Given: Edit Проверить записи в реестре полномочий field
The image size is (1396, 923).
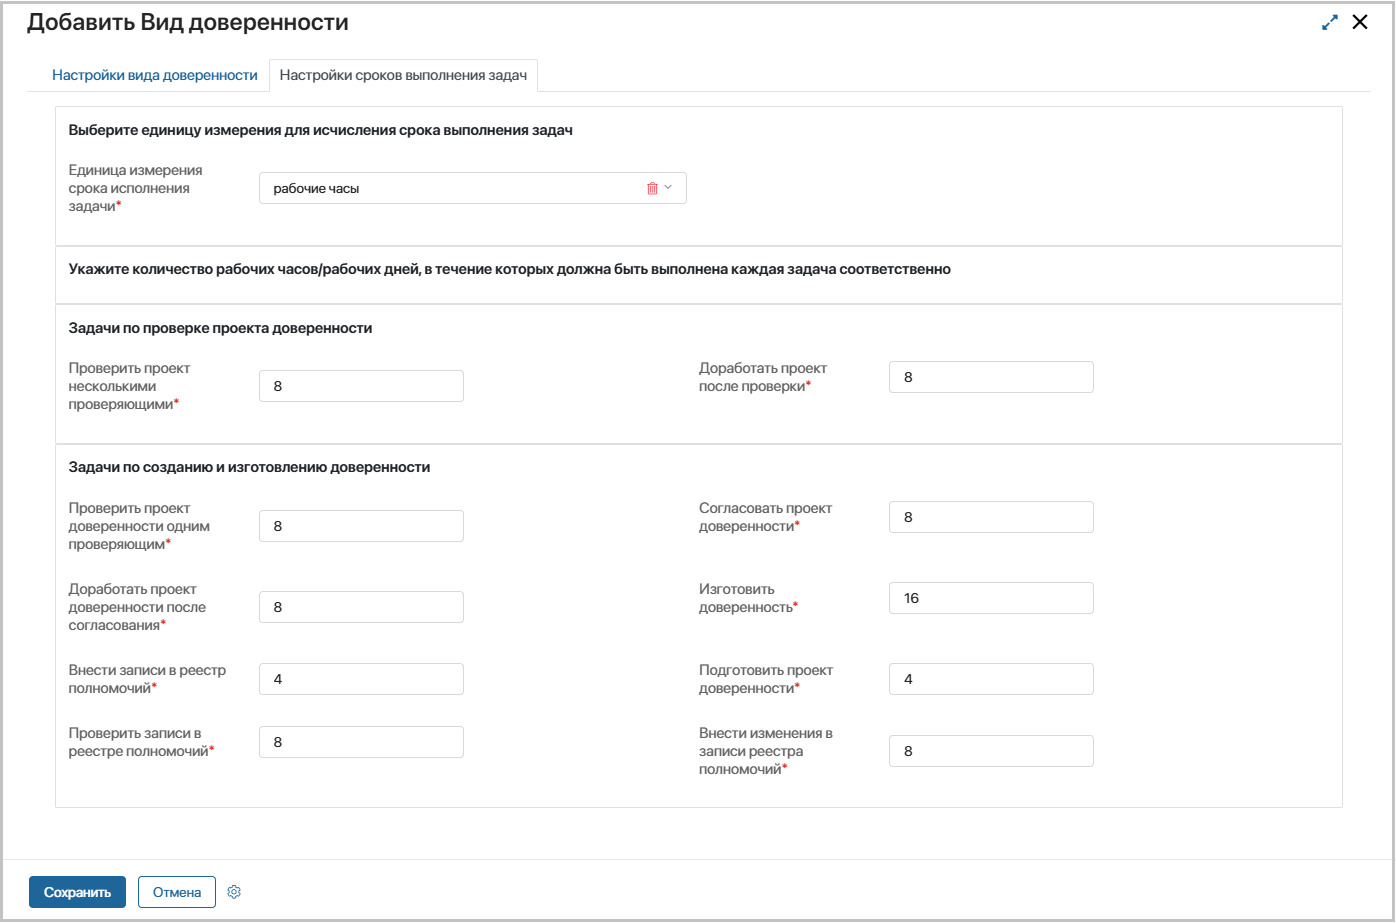Looking at the screenshot, I should coord(361,742).
